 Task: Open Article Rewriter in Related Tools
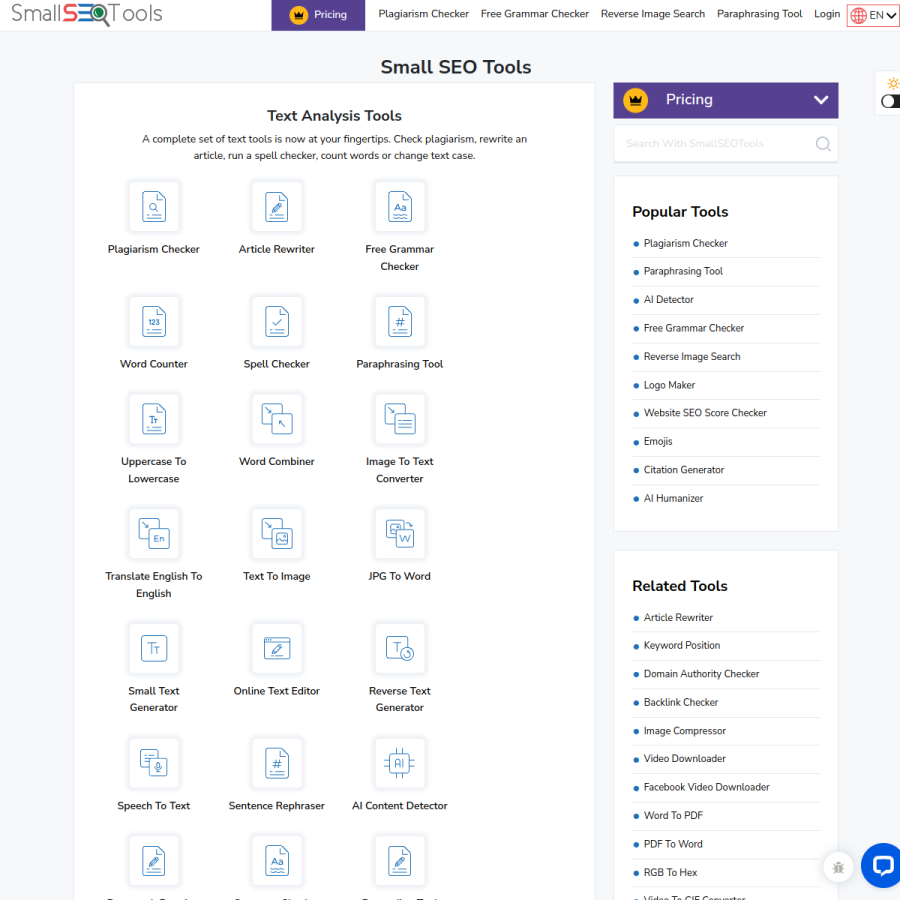tap(678, 618)
